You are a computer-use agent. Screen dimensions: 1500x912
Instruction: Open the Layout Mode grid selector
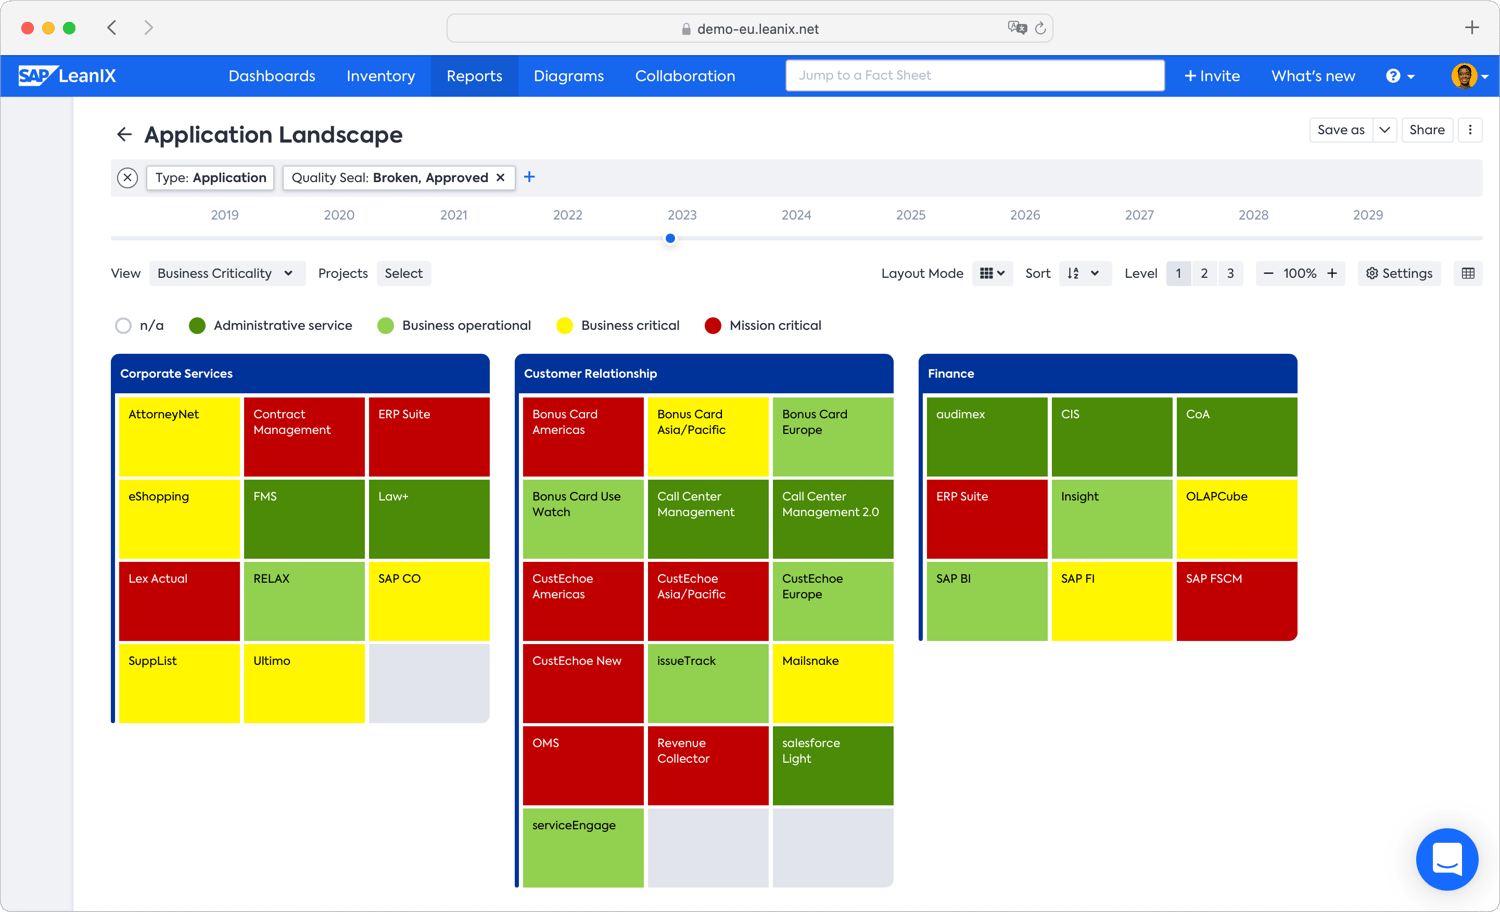992,273
